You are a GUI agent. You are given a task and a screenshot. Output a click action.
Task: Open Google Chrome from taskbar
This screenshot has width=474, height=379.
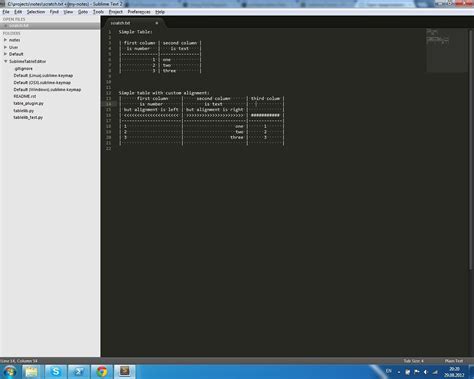(x=102, y=372)
